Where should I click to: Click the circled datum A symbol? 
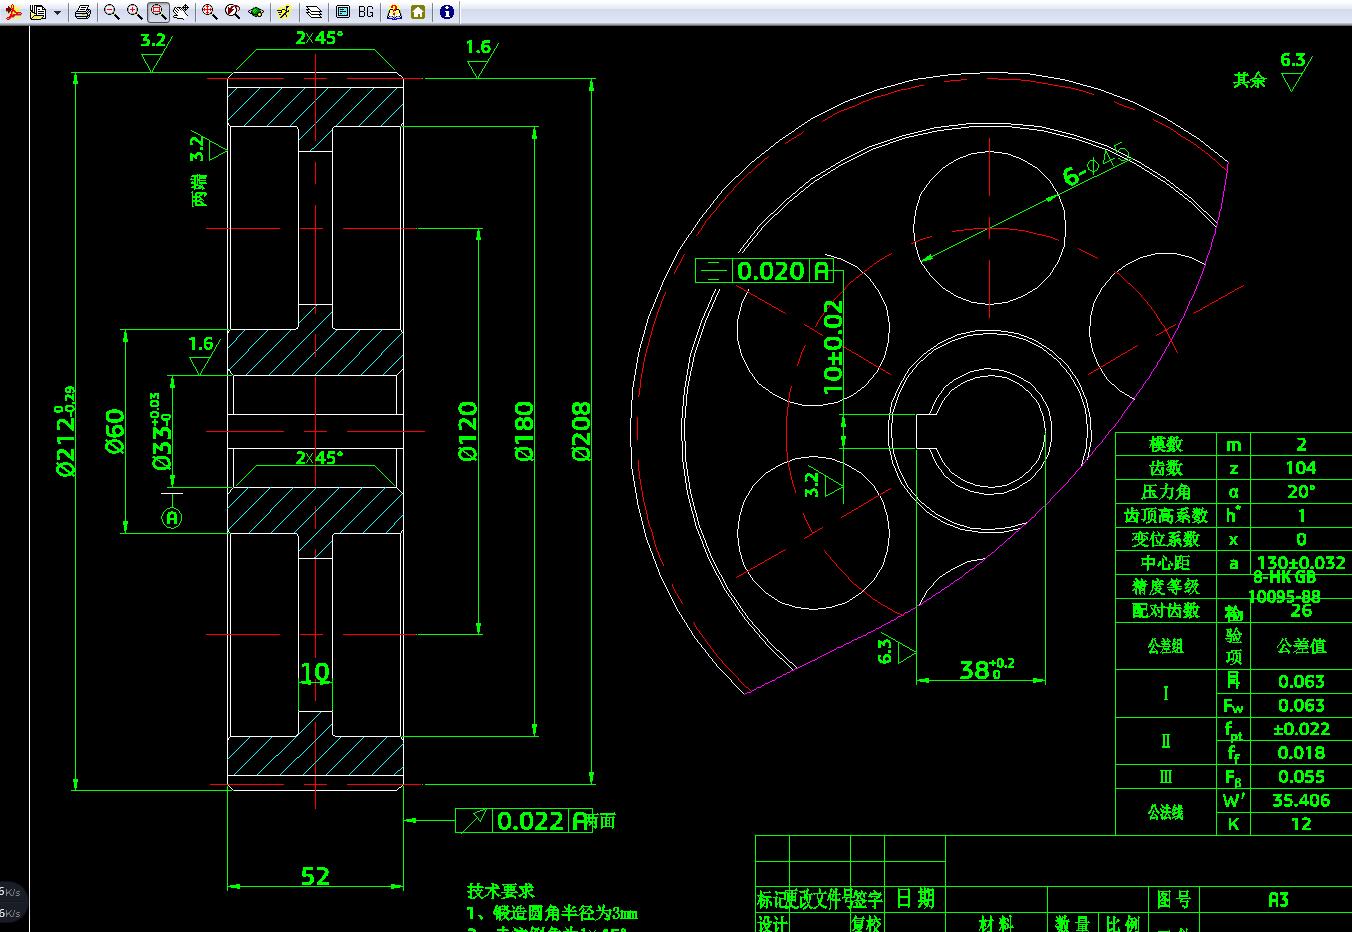pyautogui.click(x=172, y=518)
